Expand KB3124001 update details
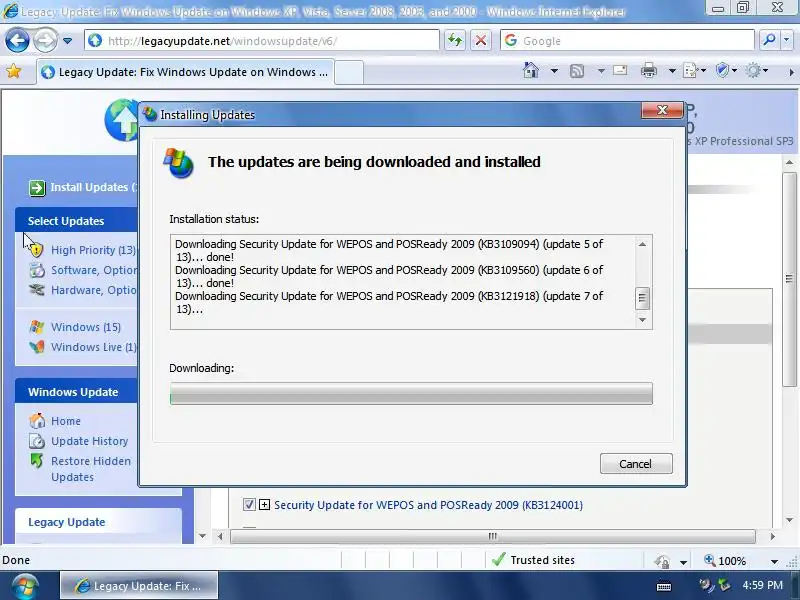Image resolution: width=800 pixels, height=600 pixels. [x=264, y=505]
